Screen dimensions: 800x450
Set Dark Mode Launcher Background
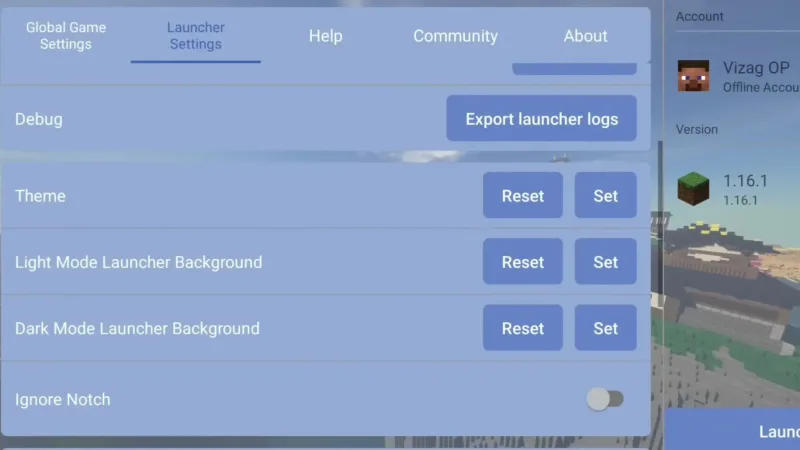(x=606, y=328)
